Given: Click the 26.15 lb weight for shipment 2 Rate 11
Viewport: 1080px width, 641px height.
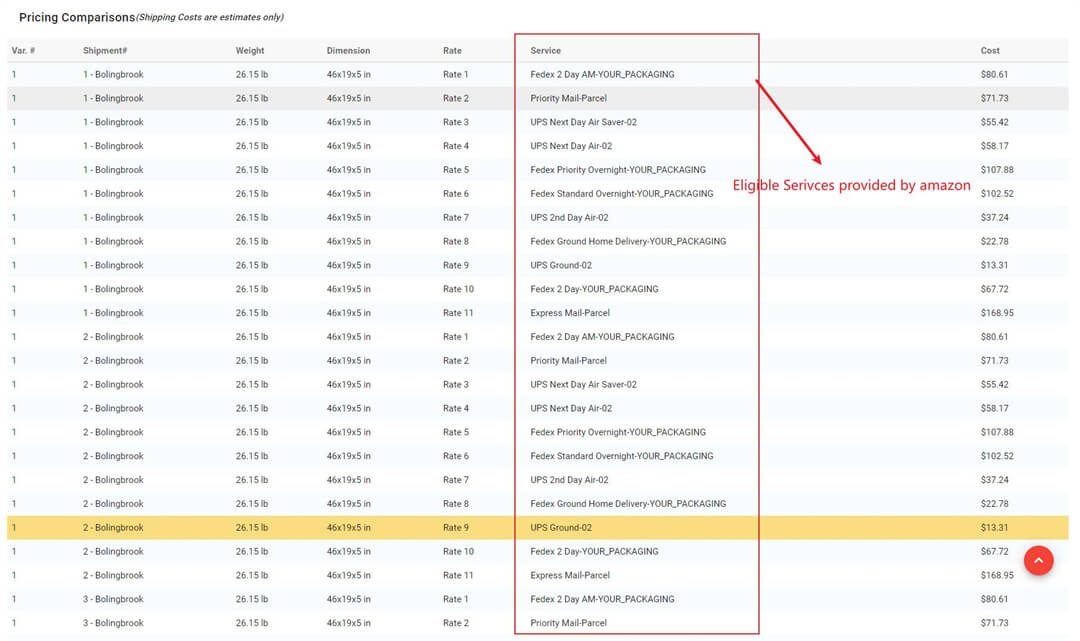Looking at the screenshot, I should (x=252, y=576).
